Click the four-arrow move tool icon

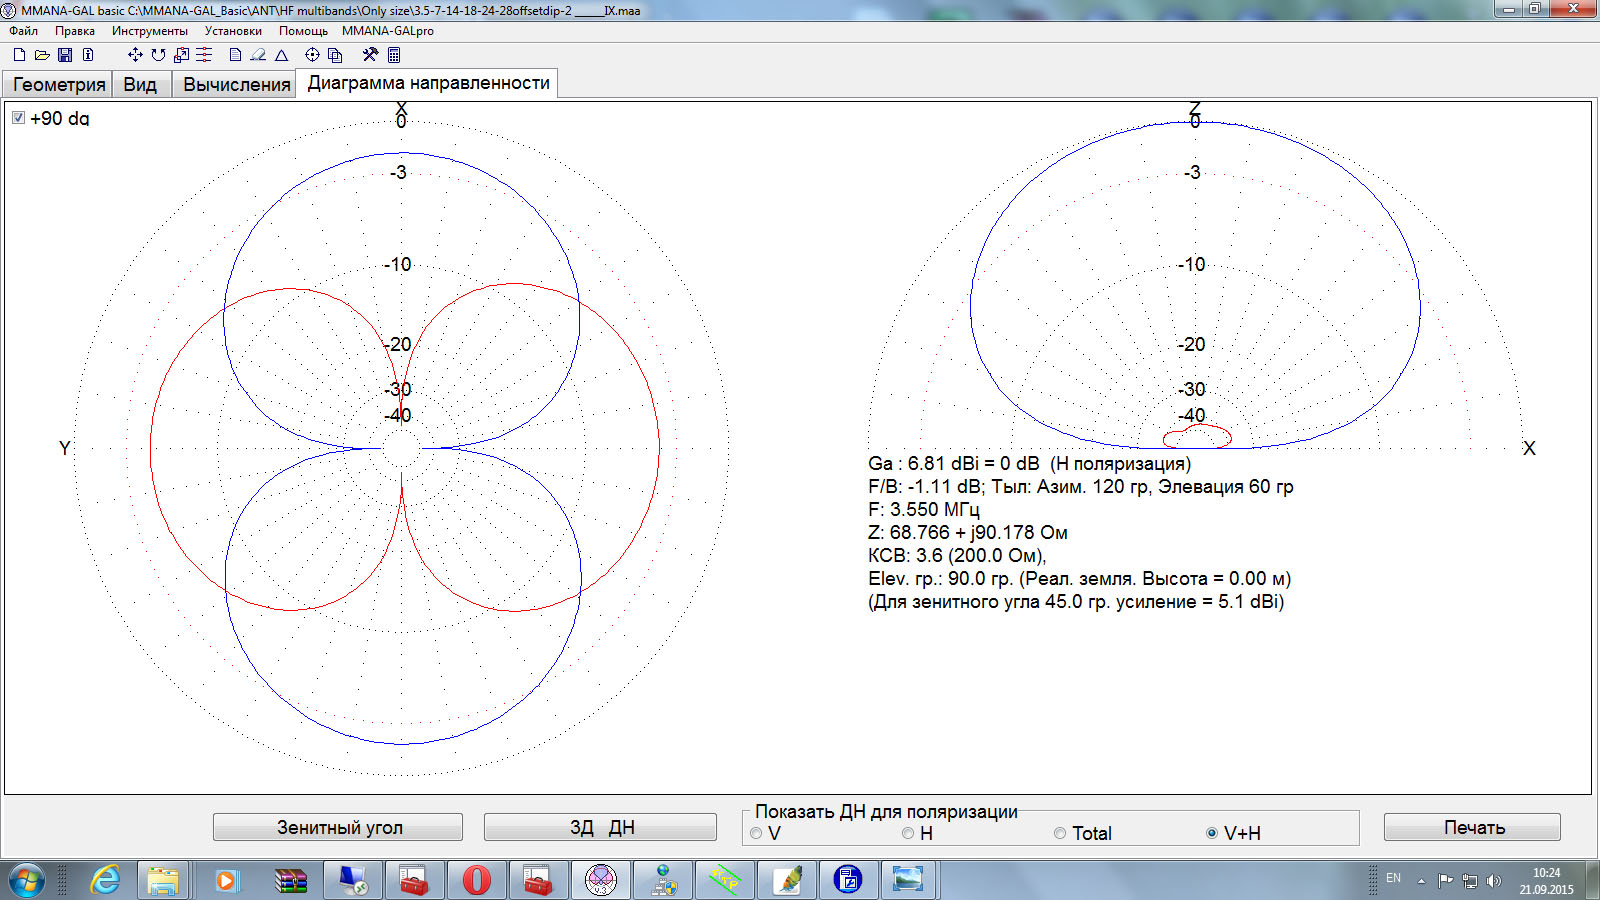click(x=135, y=55)
